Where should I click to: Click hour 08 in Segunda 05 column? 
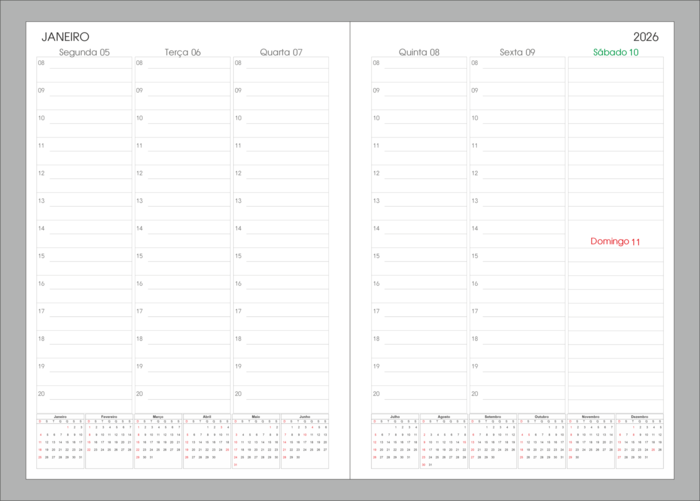tap(41, 63)
